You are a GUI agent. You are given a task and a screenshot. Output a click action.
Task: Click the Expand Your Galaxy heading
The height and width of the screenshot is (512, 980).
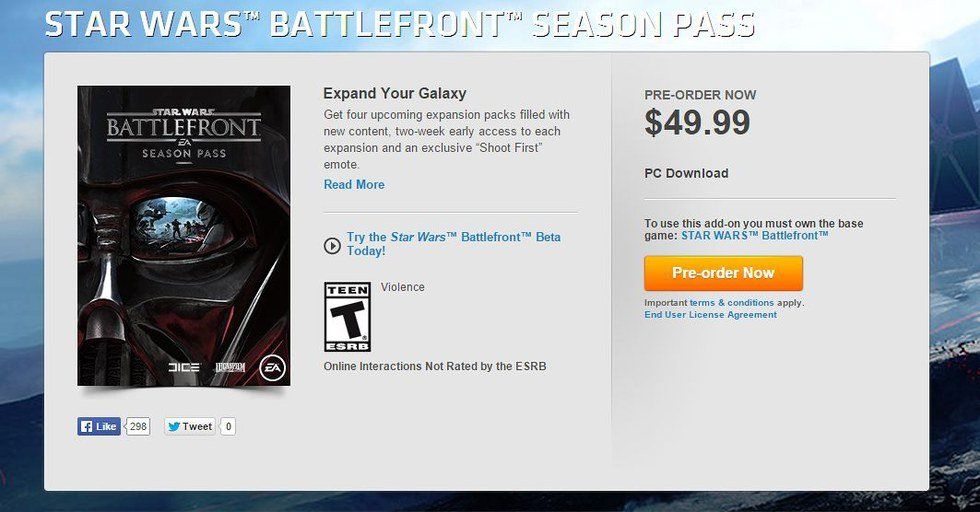(395, 93)
